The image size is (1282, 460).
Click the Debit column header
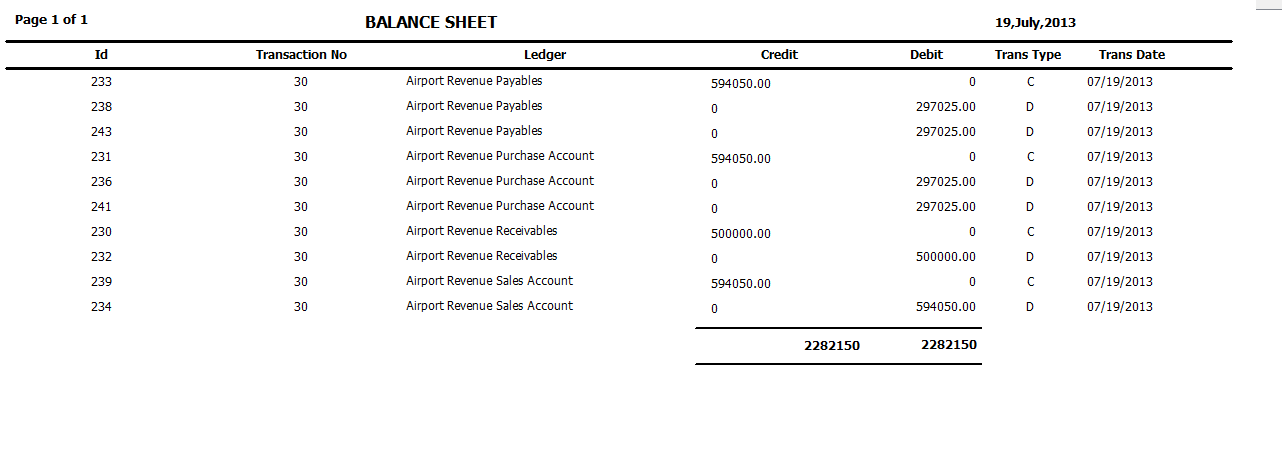coord(926,55)
